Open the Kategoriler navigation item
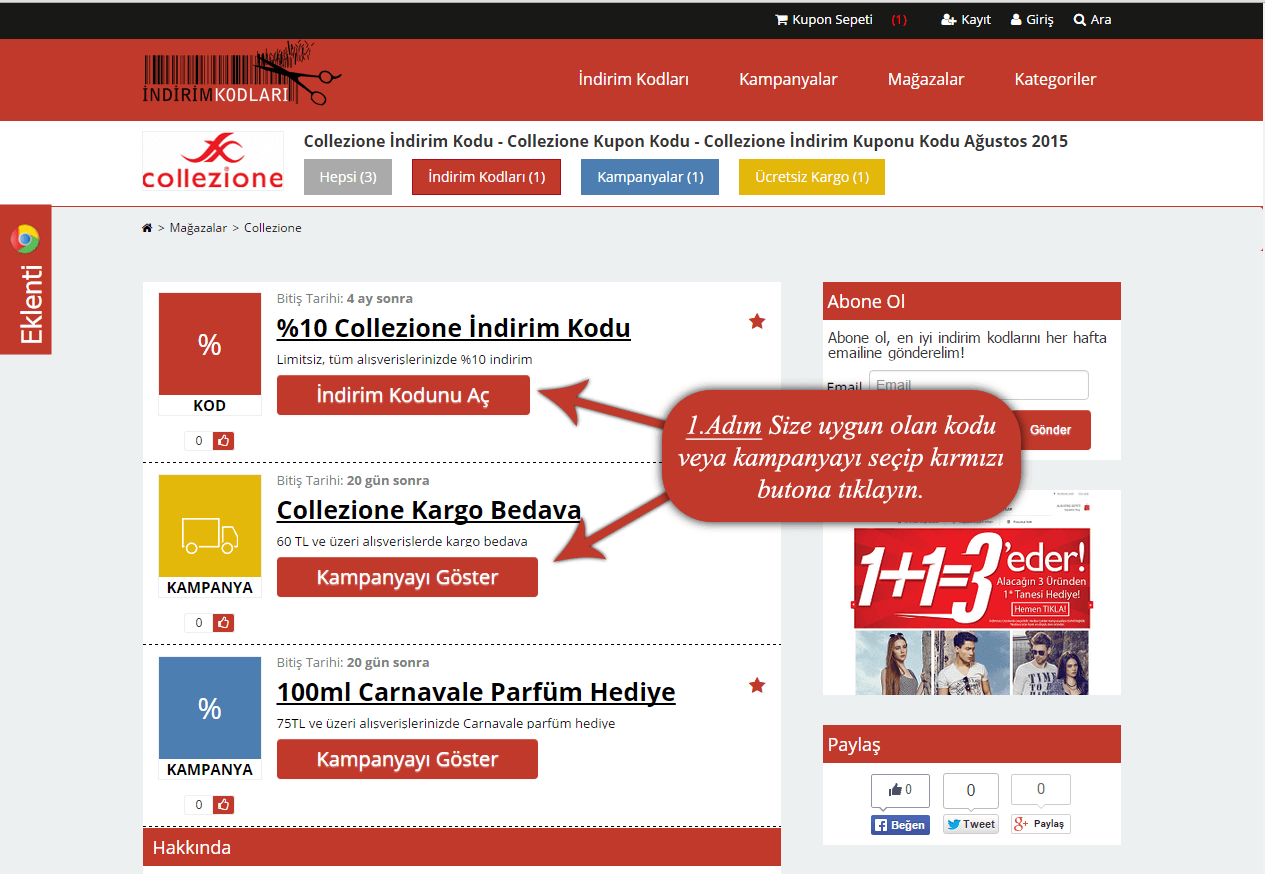This screenshot has height=874, width=1265. coord(1055,79)
